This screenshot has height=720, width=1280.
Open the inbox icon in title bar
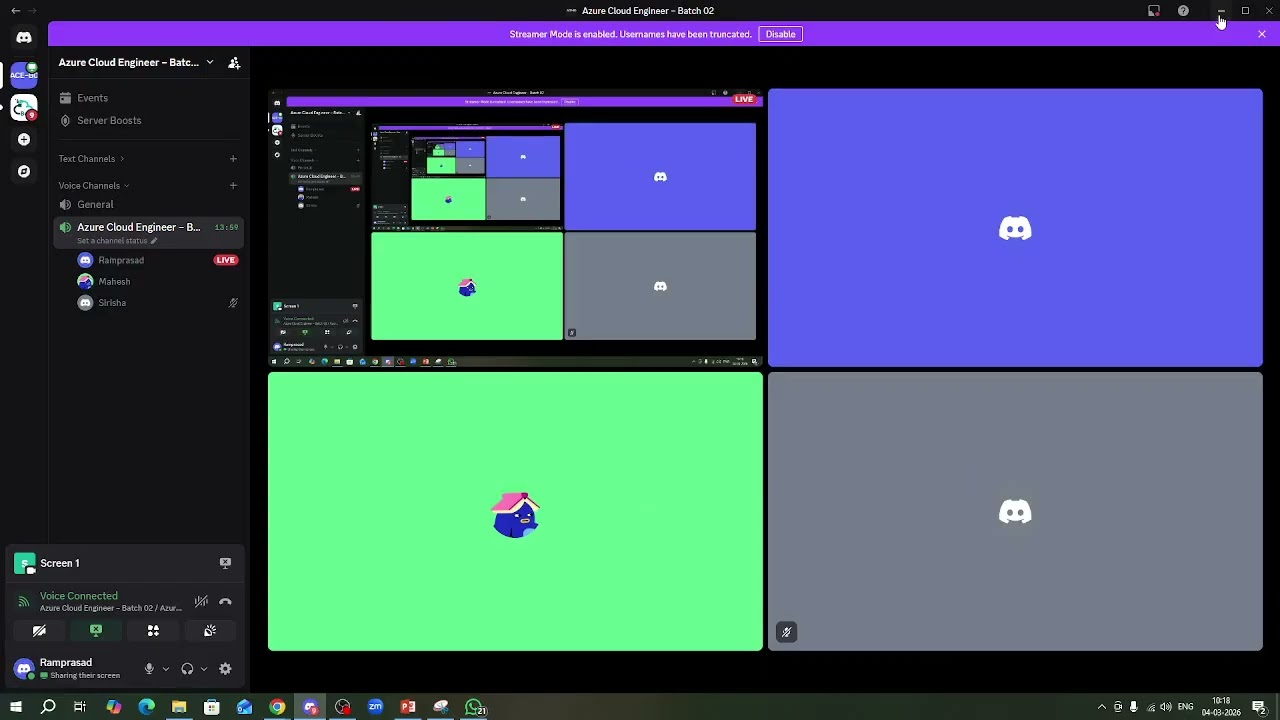point(1154,11)
